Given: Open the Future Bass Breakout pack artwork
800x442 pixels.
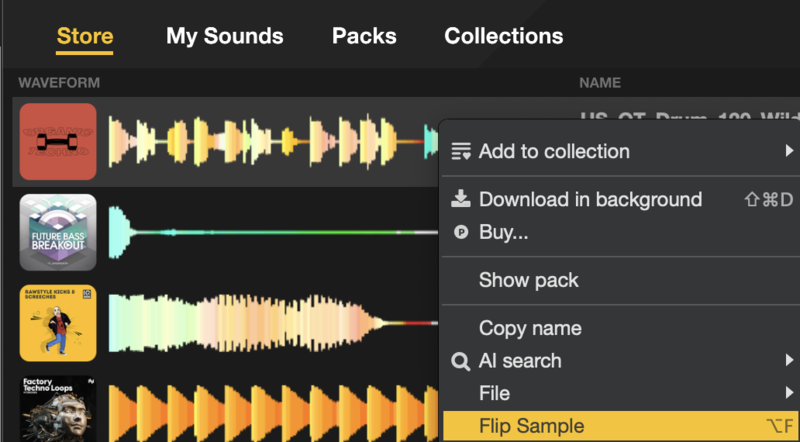Looking at the screenshot, I should click(x=58, y=233).
